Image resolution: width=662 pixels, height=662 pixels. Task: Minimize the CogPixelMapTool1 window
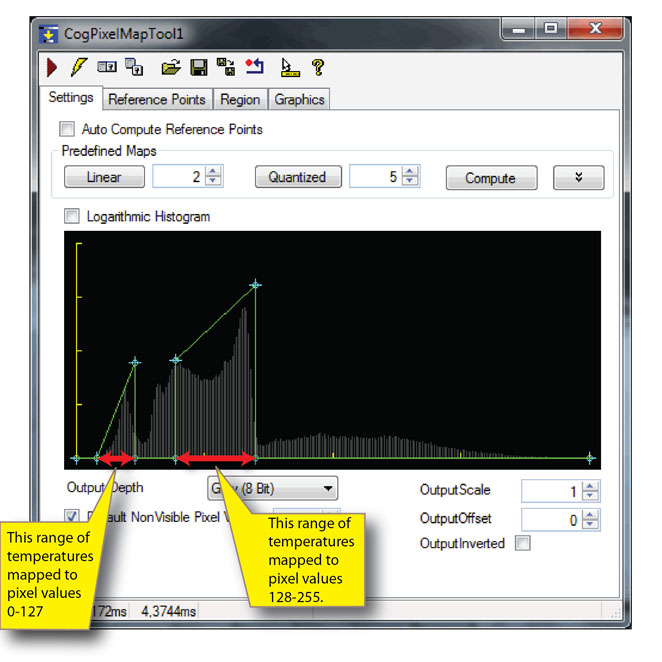pyautogui.click(x=518, y=29)
